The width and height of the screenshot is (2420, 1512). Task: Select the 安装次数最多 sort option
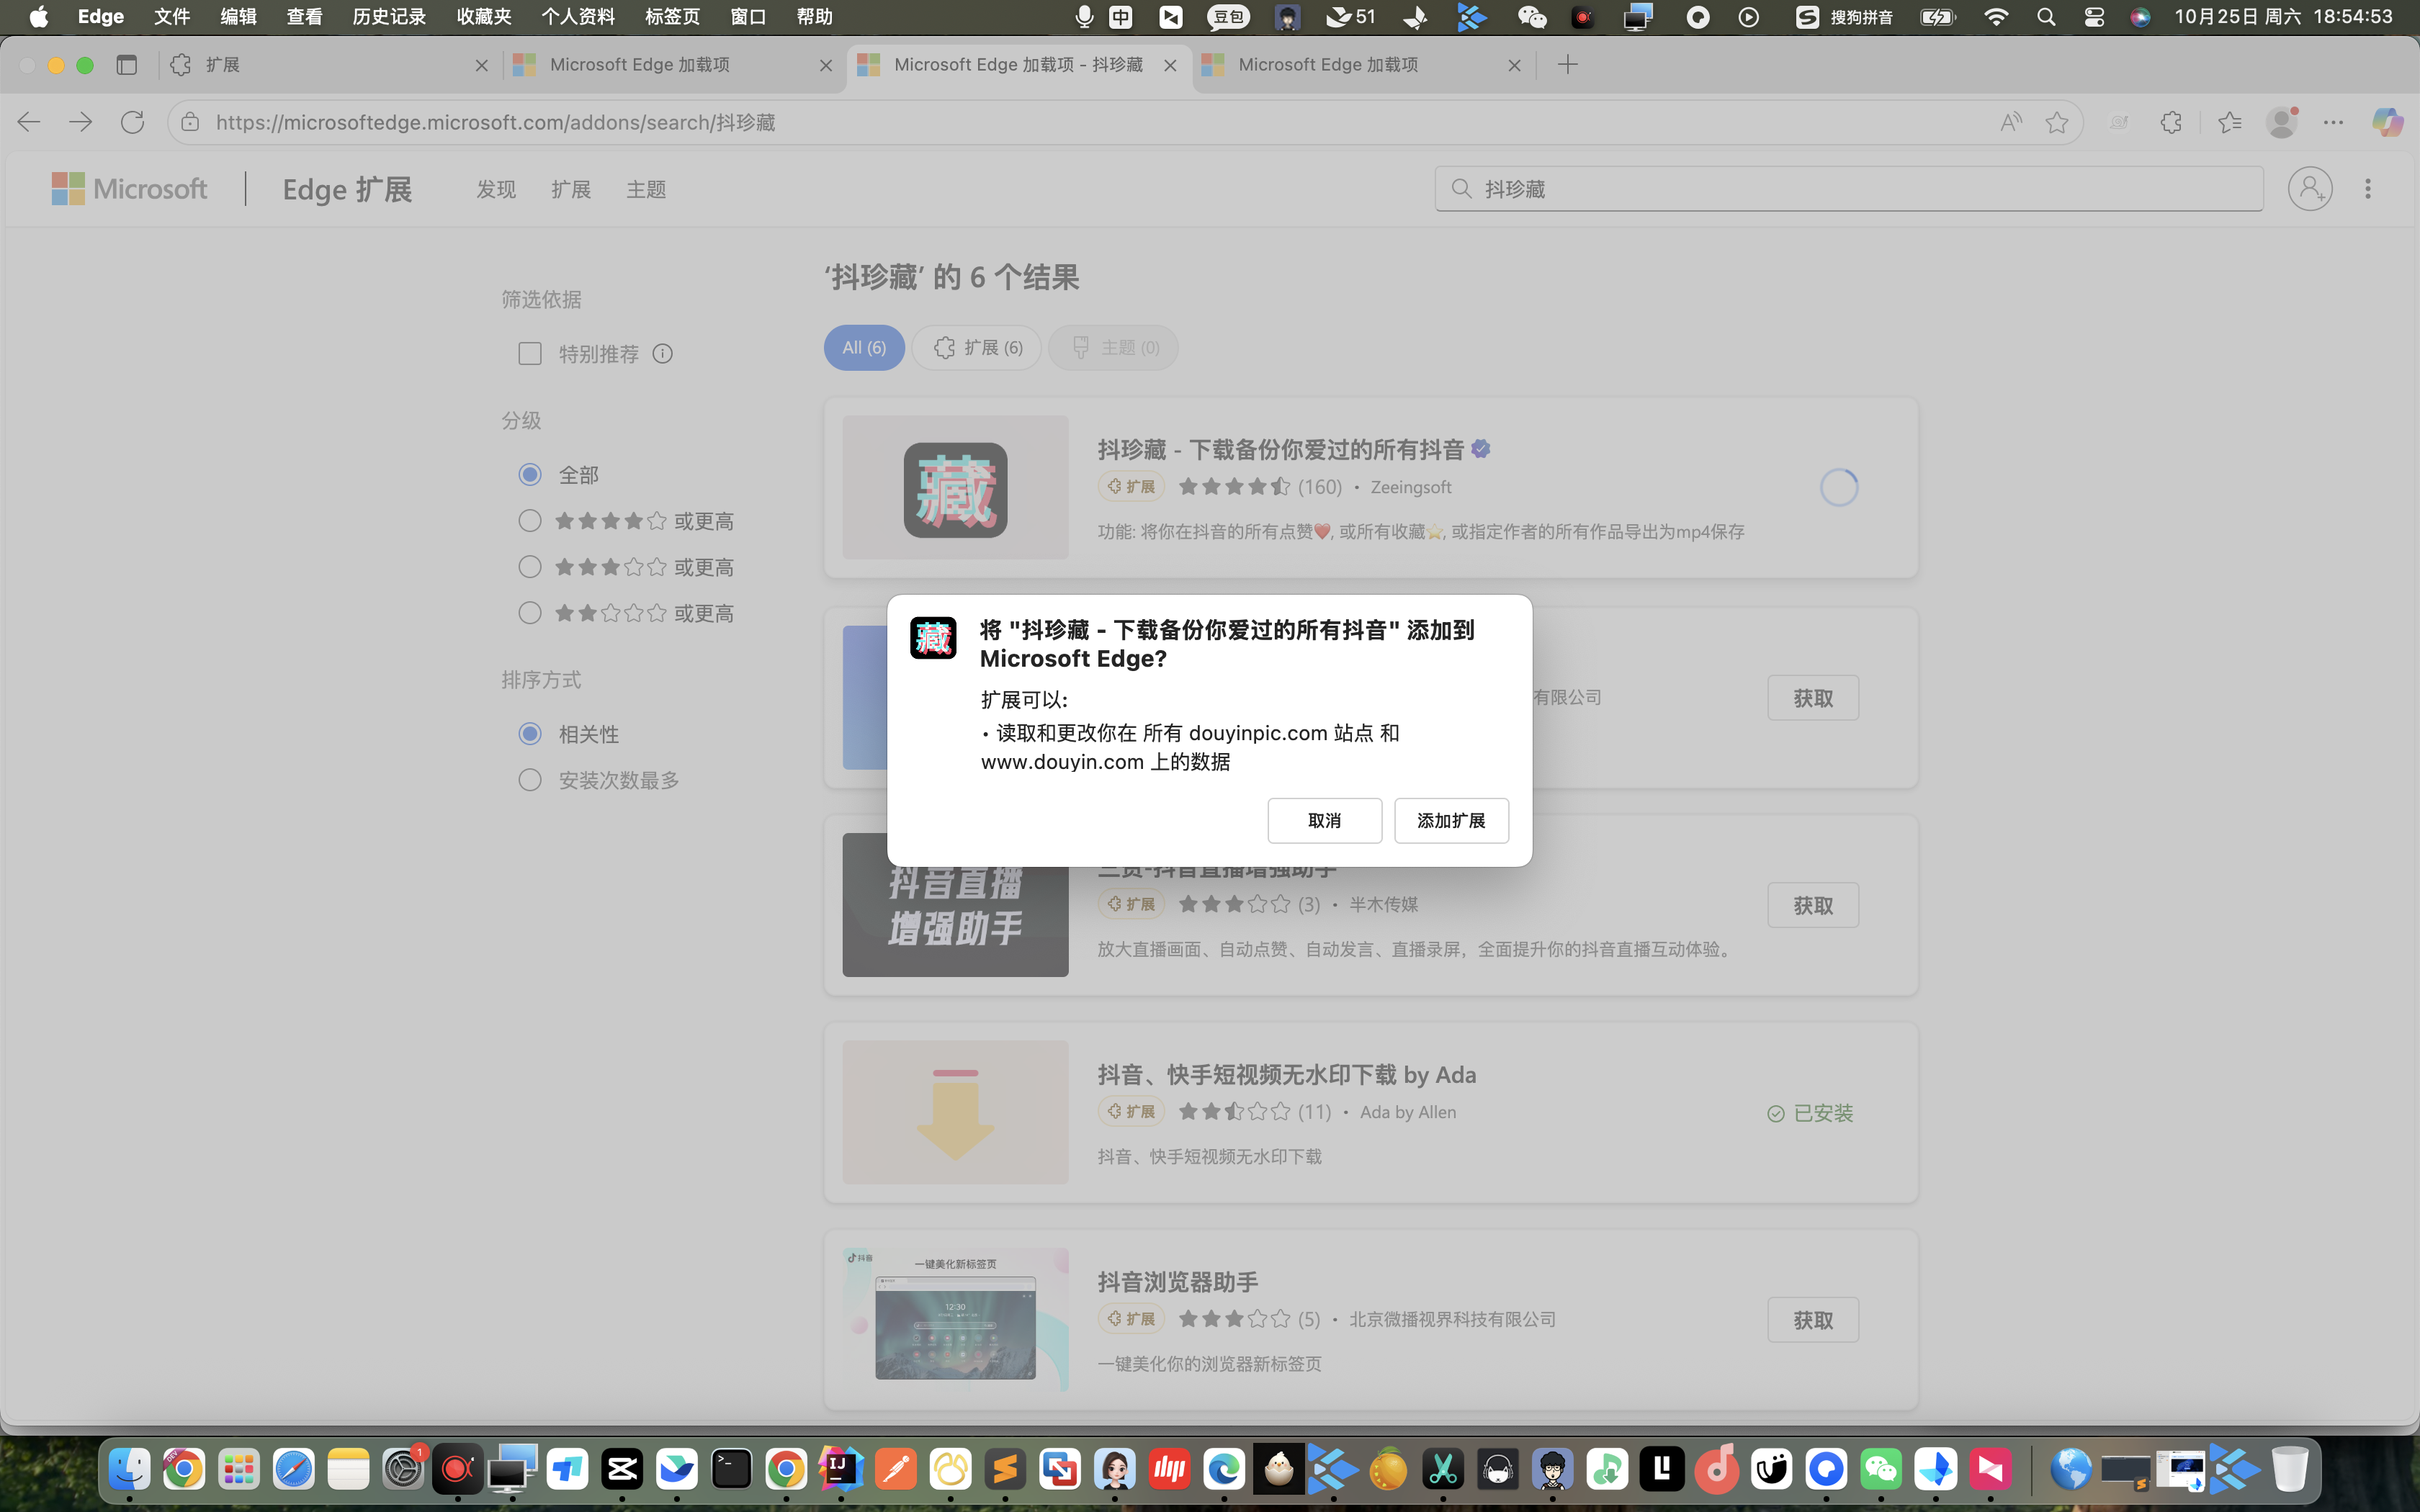[529, 779]
